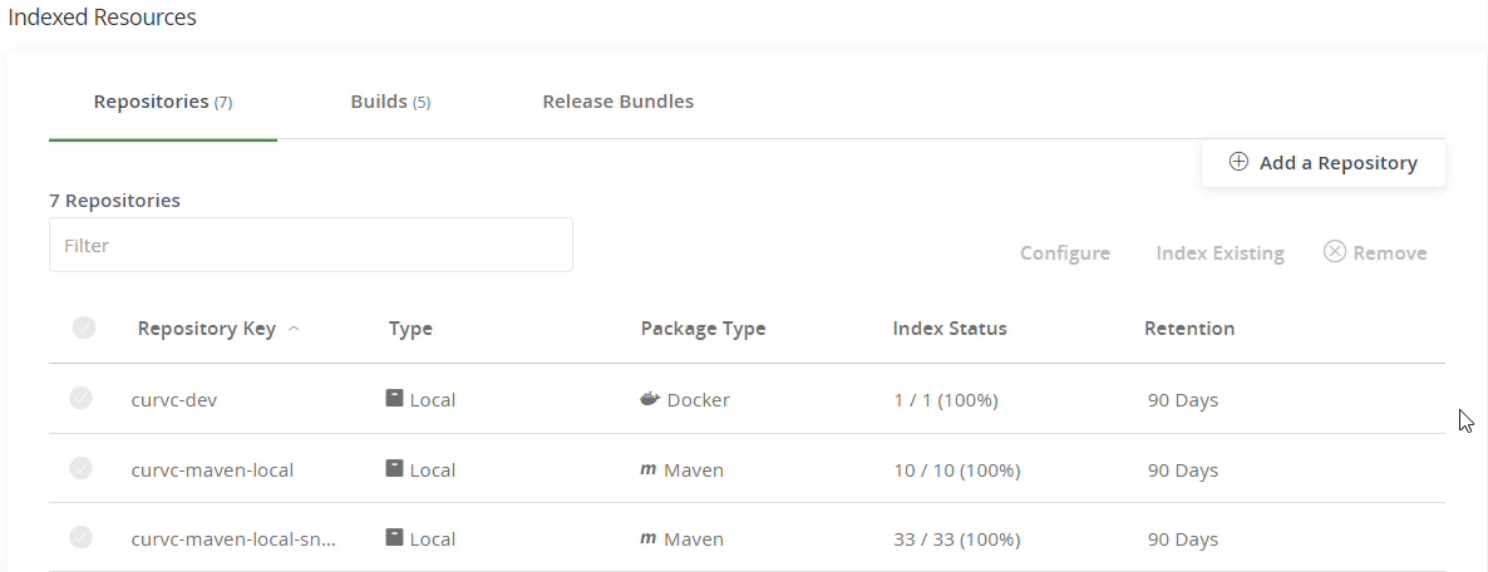Click Maven icon in curvc-maven-local-sn... row
Image resolution: width=1488 pixels, height=572 pixels.
648,538
